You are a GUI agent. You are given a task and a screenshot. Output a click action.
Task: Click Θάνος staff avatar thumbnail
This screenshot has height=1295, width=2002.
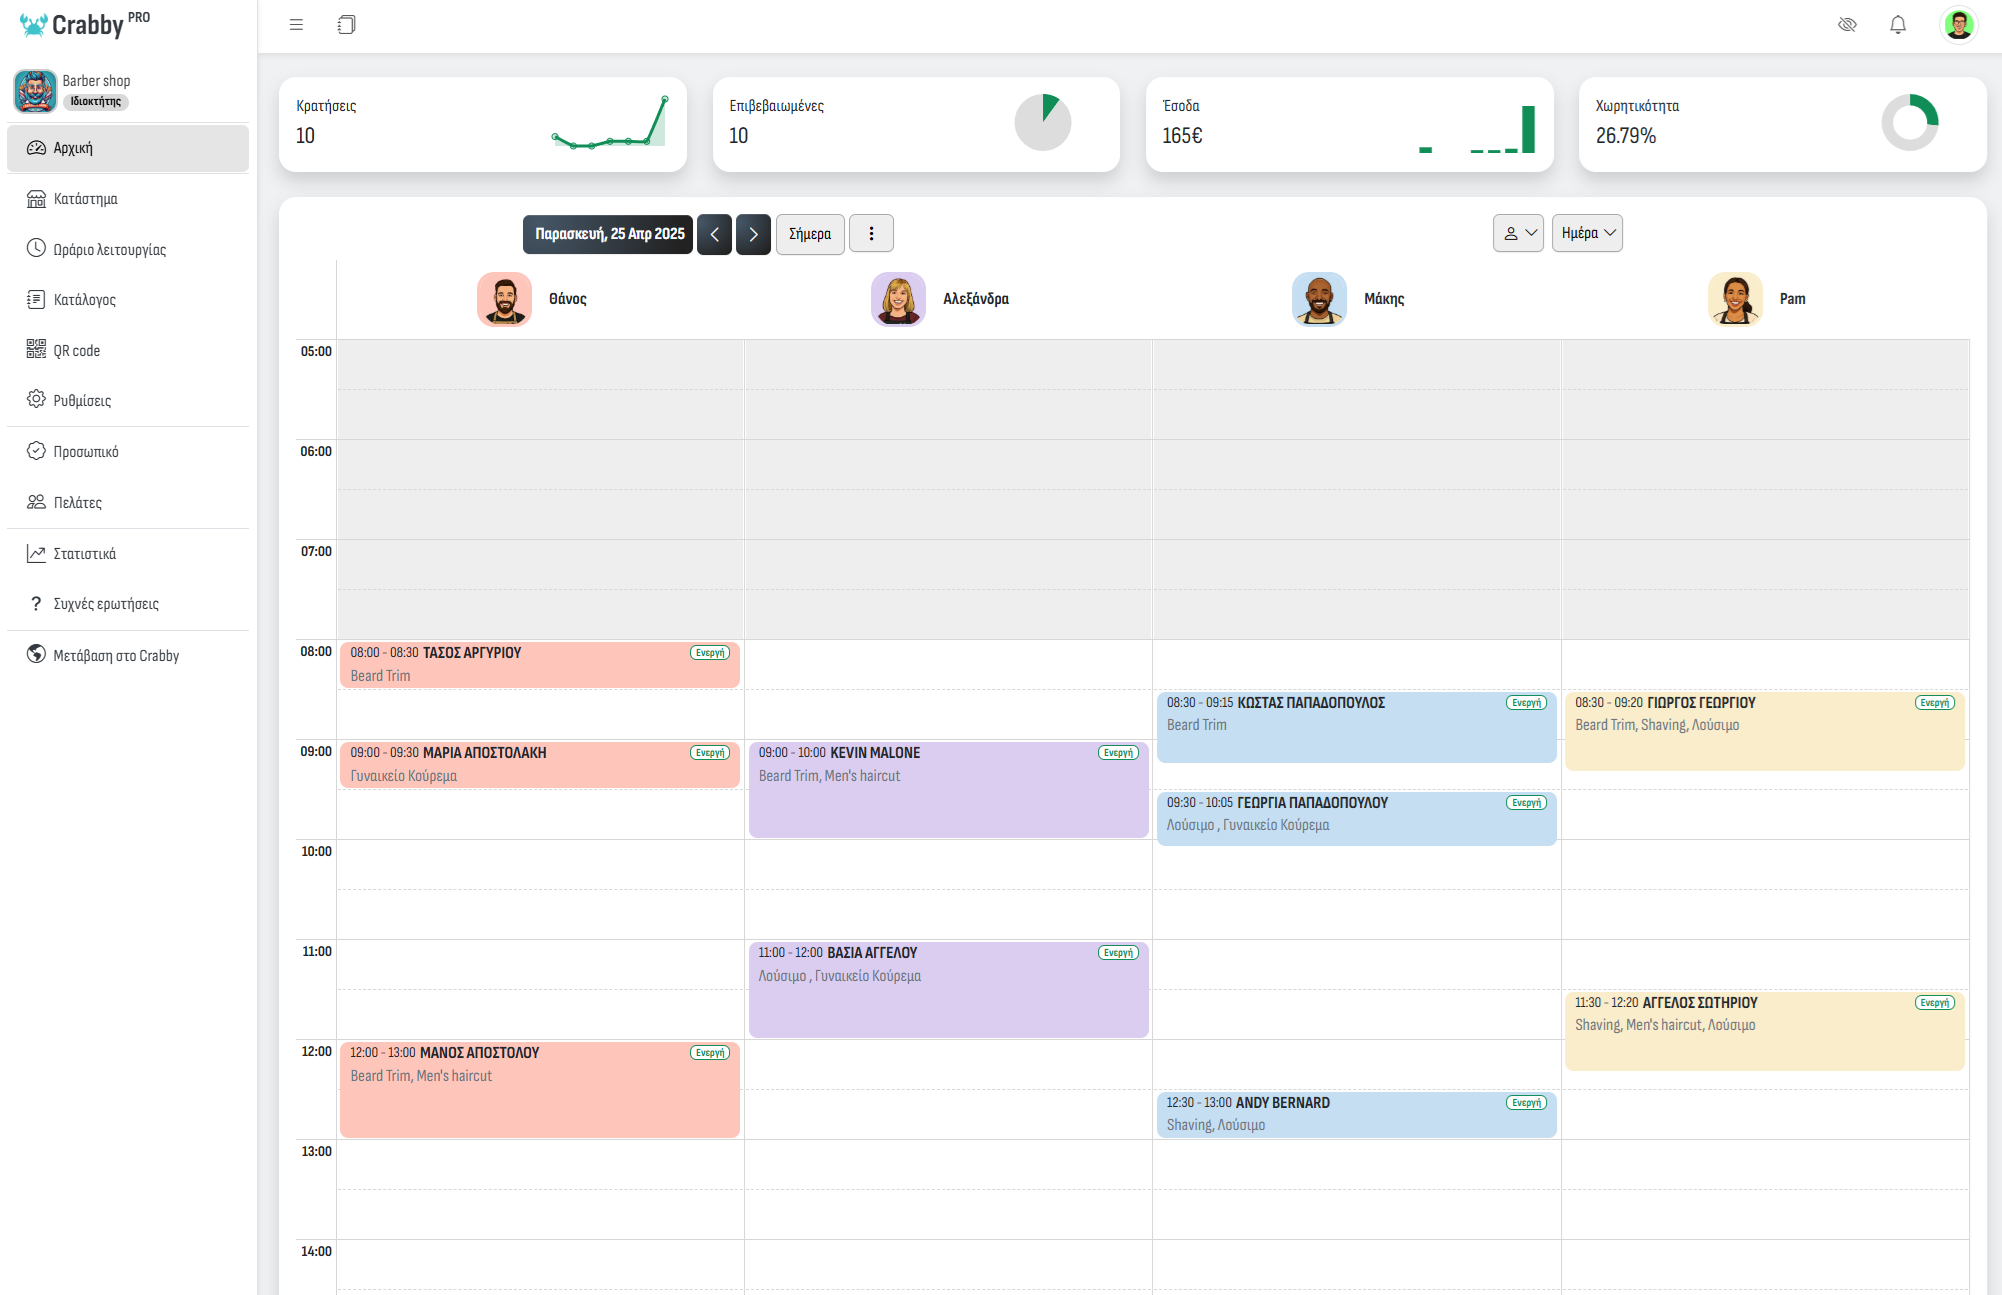pyautogui.click(x=504, y=299)
